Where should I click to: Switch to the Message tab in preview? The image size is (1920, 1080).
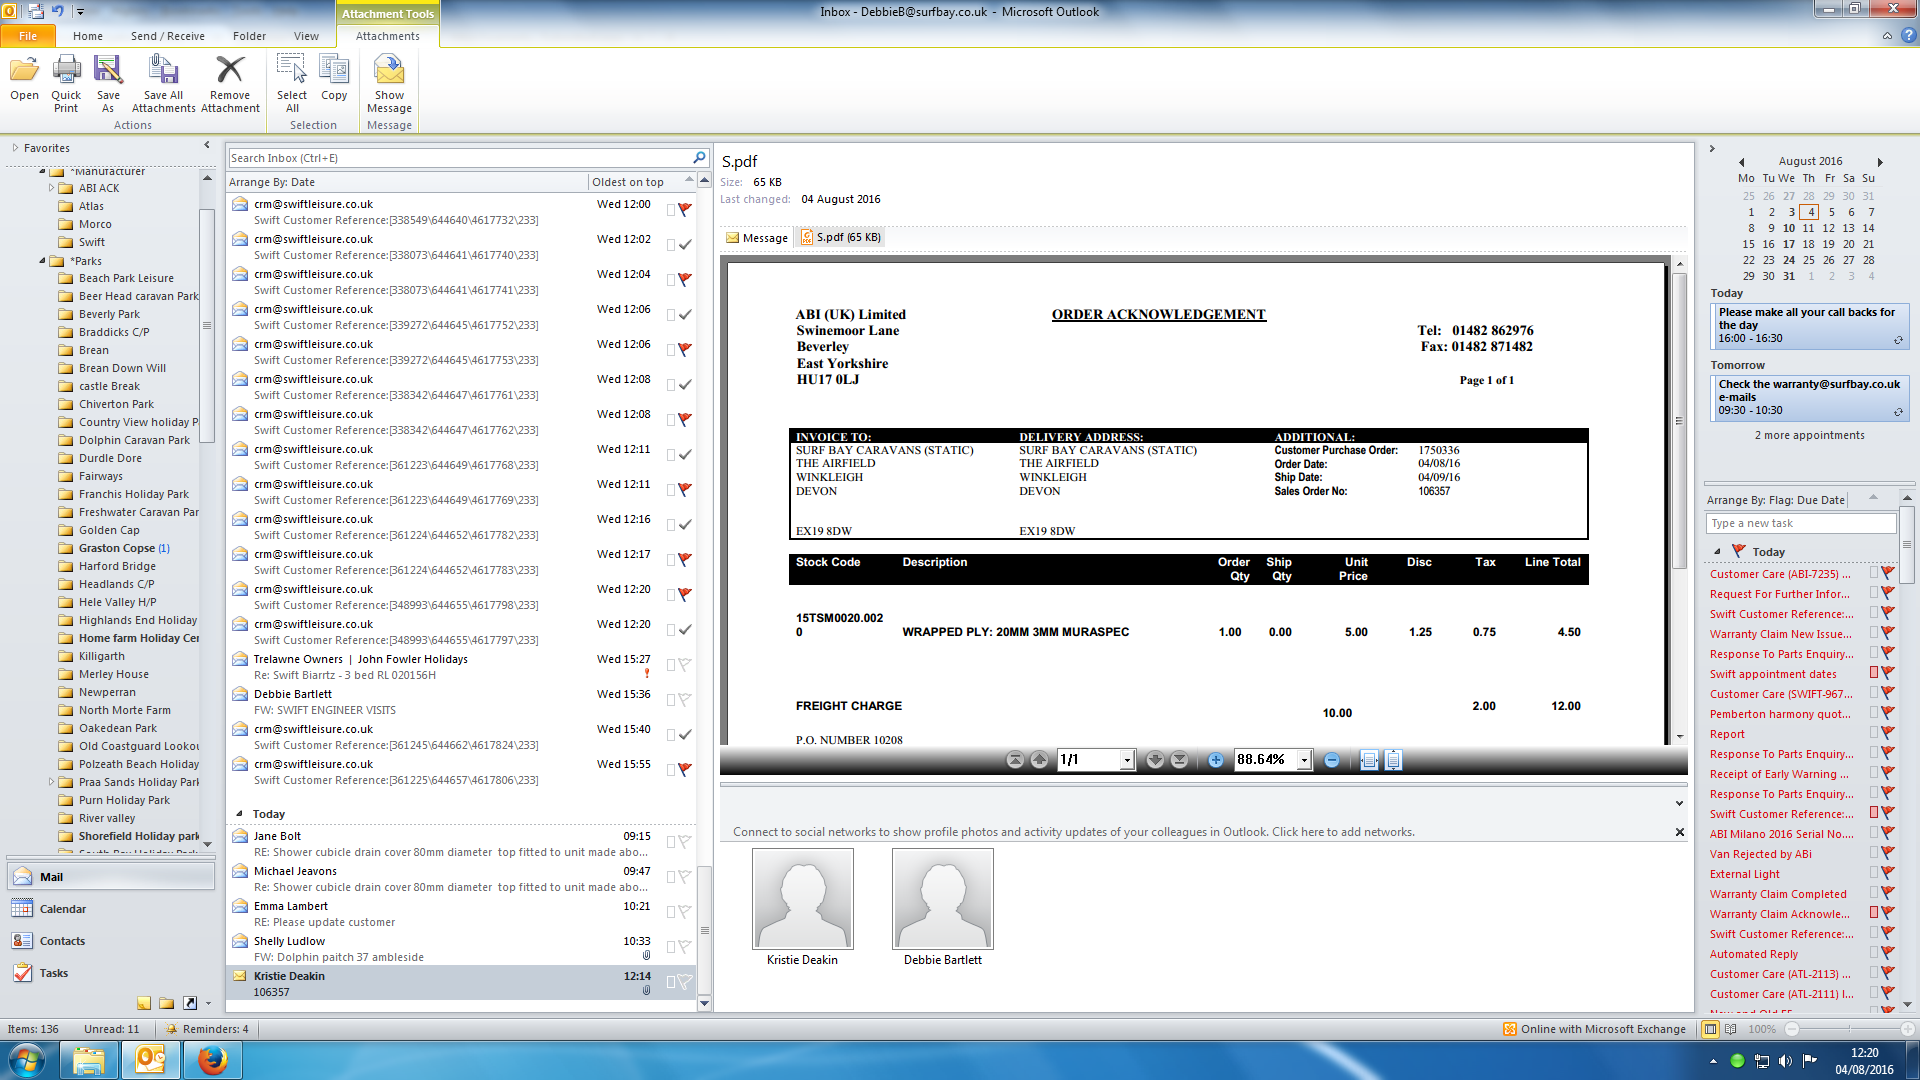coord(757,238)
